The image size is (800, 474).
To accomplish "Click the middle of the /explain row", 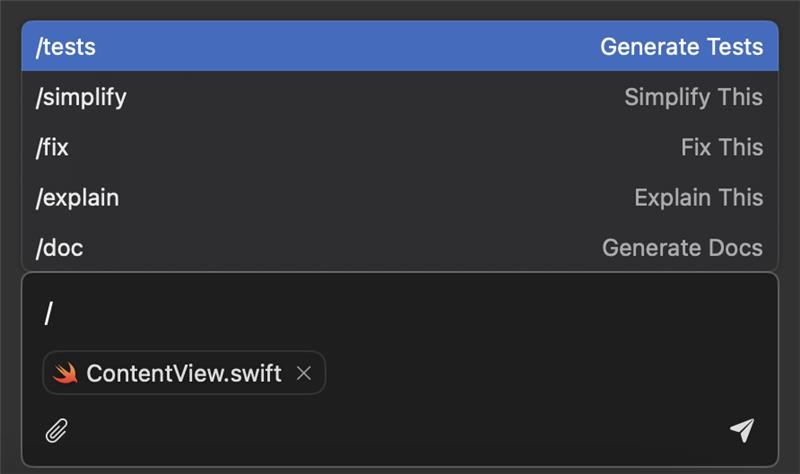I will (400, 197).
